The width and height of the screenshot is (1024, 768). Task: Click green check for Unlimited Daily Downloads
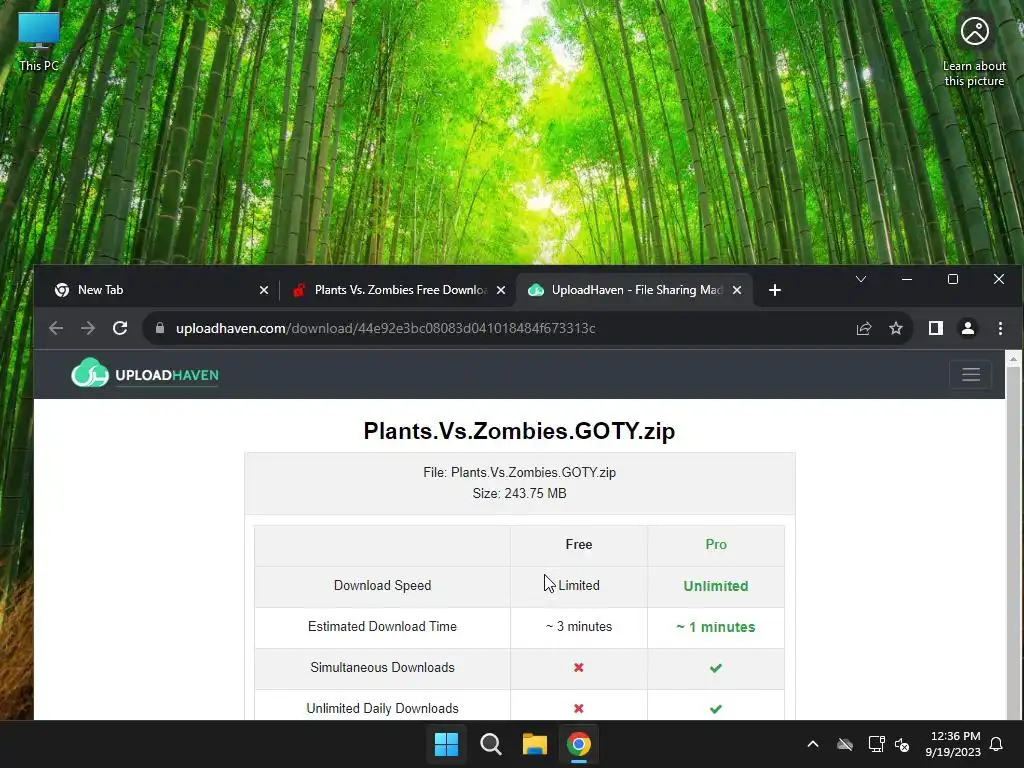tap(716, 709)
